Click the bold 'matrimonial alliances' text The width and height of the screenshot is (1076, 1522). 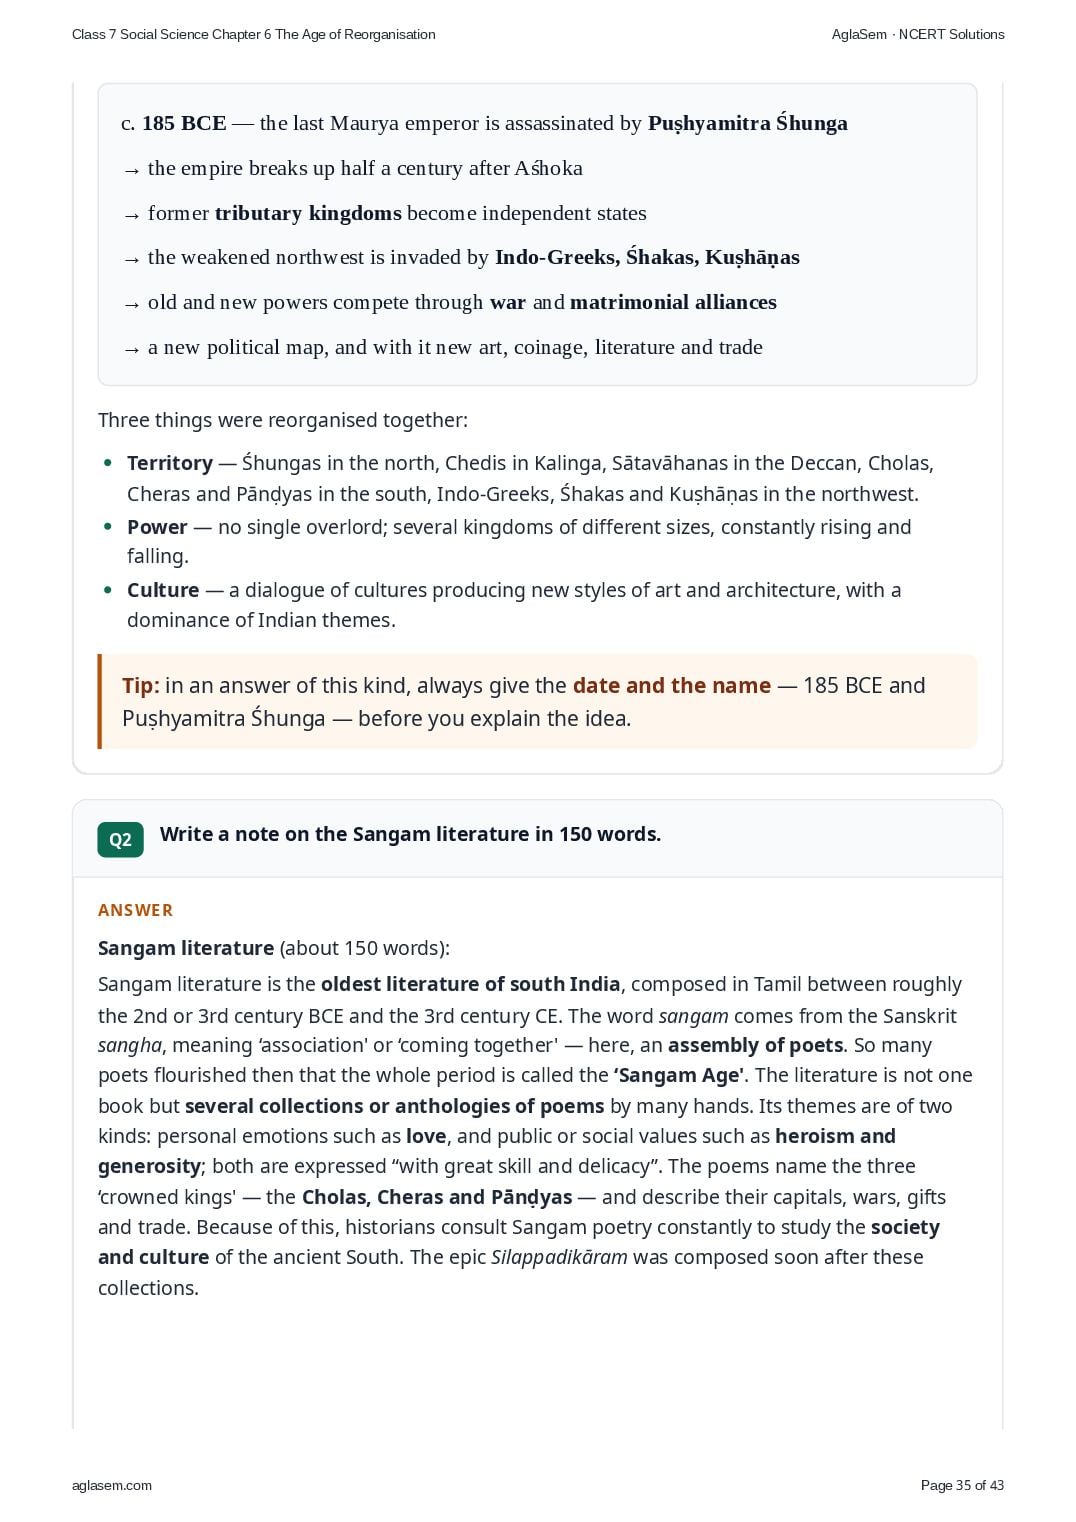click(673, 302)
